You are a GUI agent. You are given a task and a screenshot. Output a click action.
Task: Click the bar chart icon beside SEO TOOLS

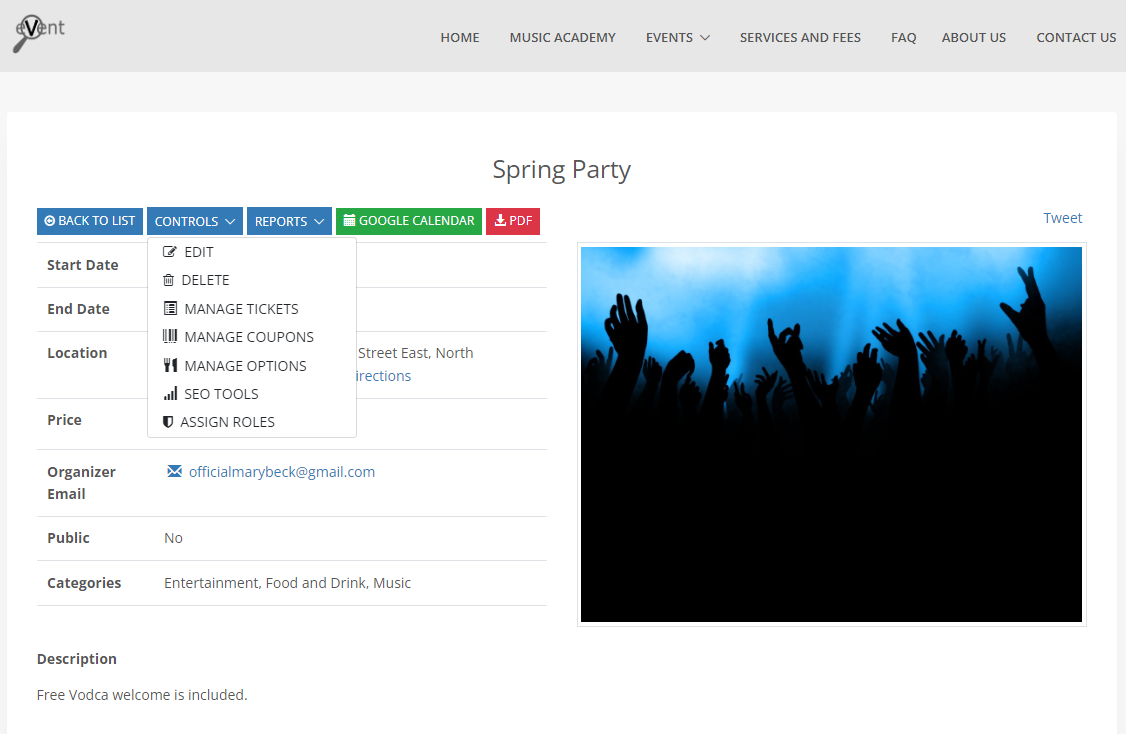(170, 394)
